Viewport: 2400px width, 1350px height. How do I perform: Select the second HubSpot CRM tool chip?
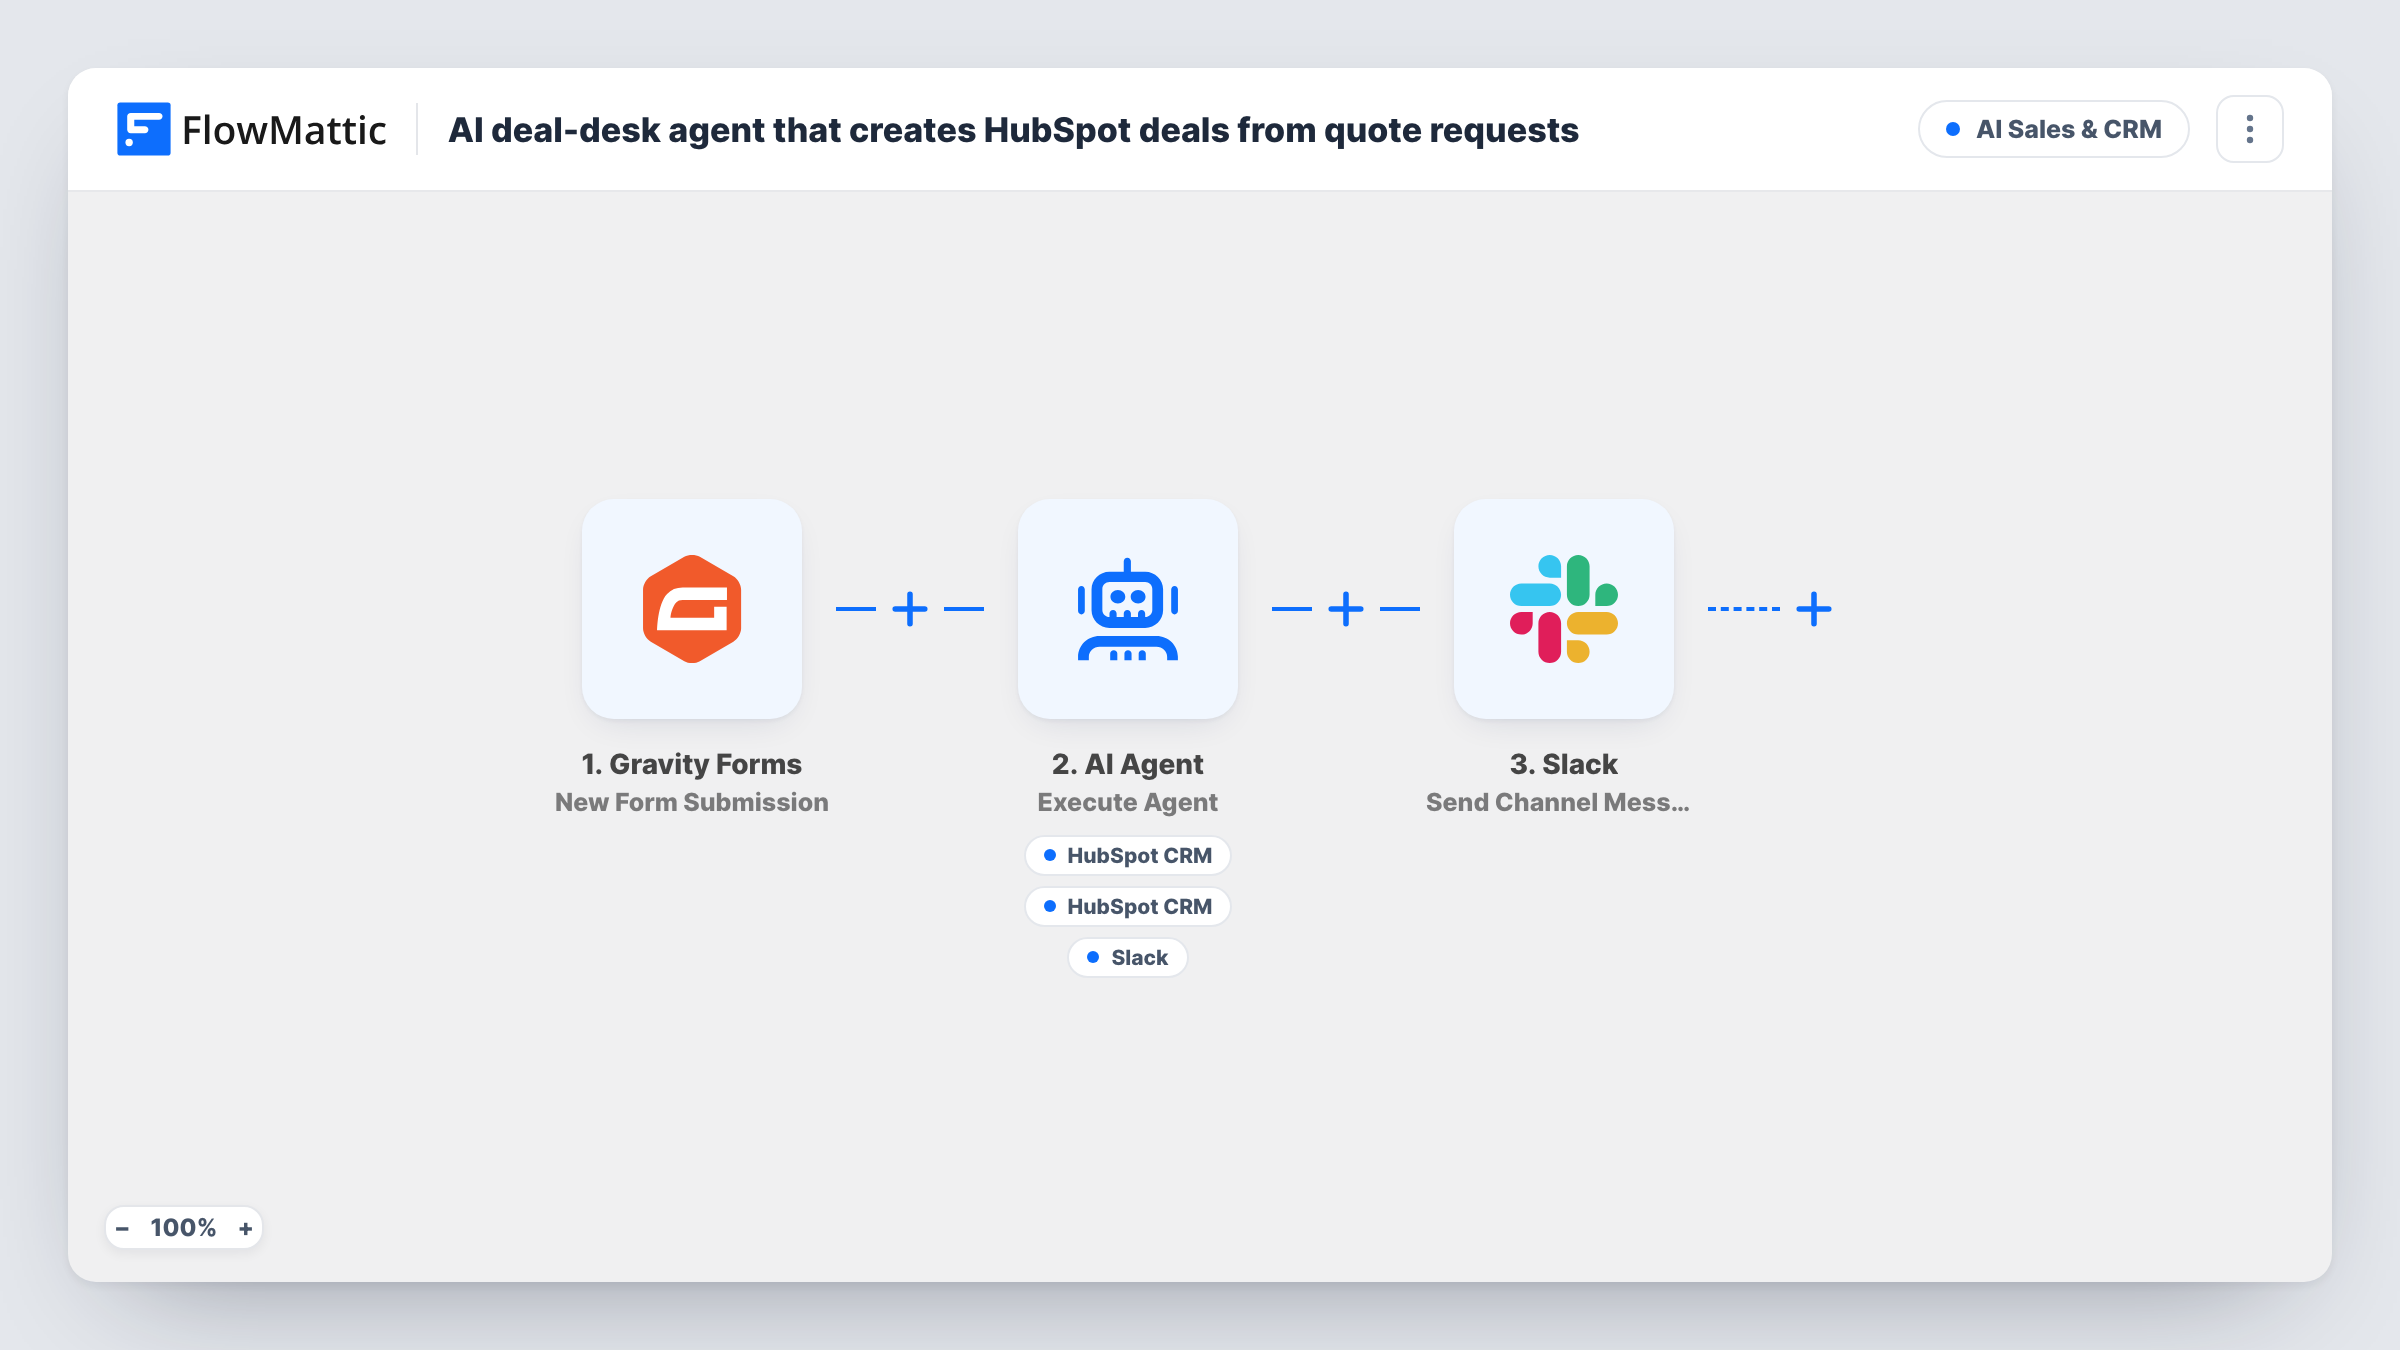click(x=1128, y=907)
